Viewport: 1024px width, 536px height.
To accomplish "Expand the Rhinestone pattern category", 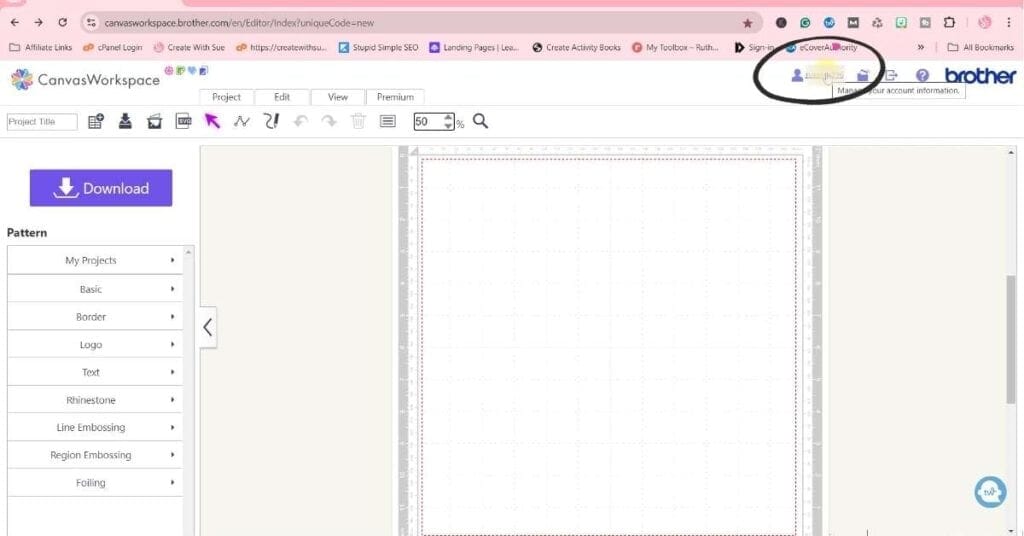I will click(x=95, y=400).
